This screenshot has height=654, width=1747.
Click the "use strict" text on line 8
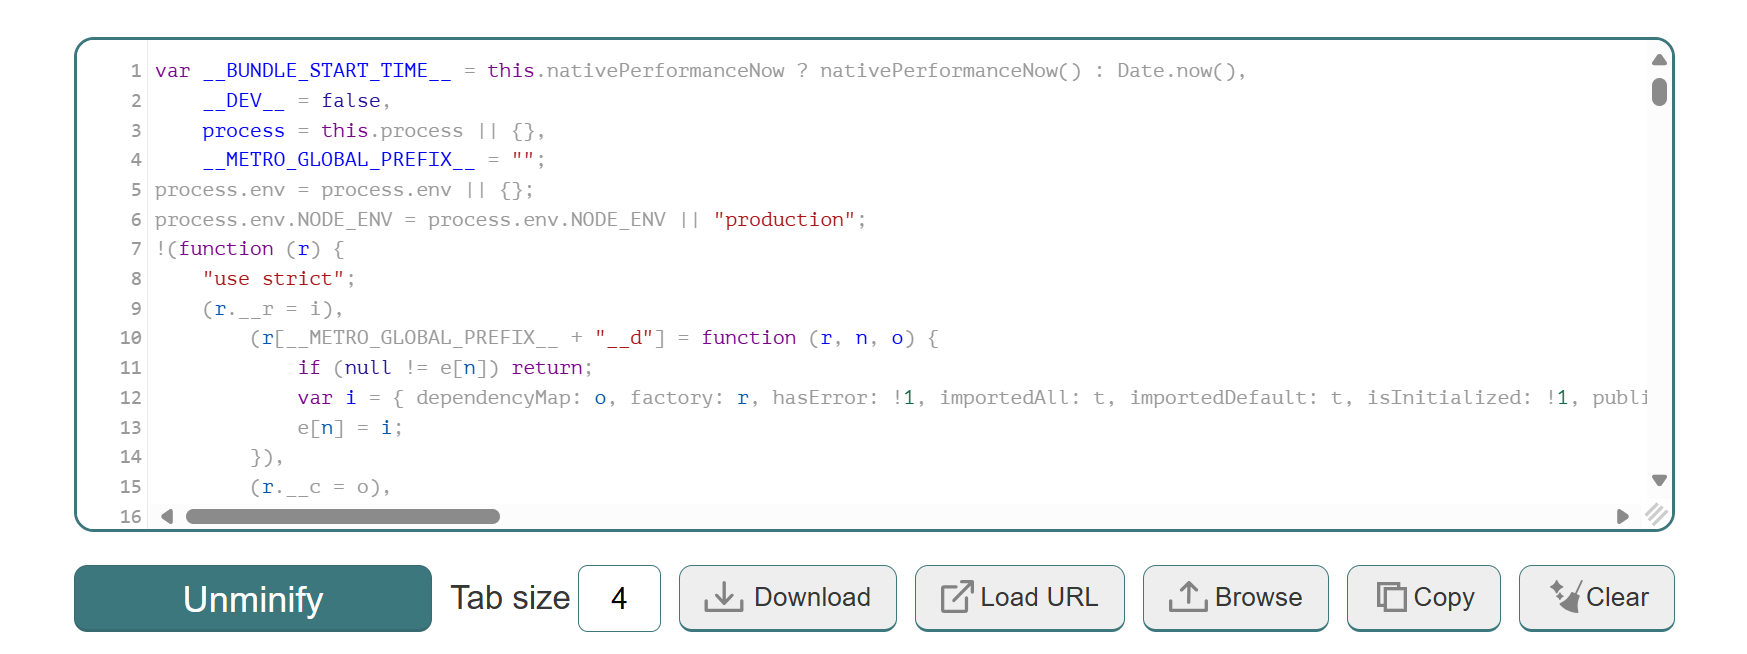(273, 279)
